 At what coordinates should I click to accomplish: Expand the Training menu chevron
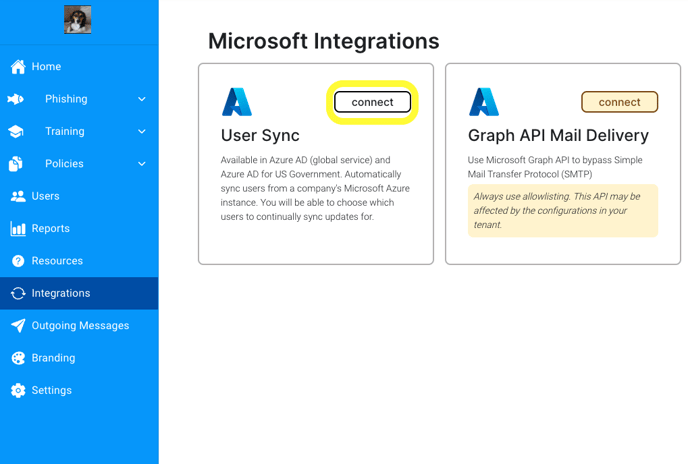click(x=142, y=131)
